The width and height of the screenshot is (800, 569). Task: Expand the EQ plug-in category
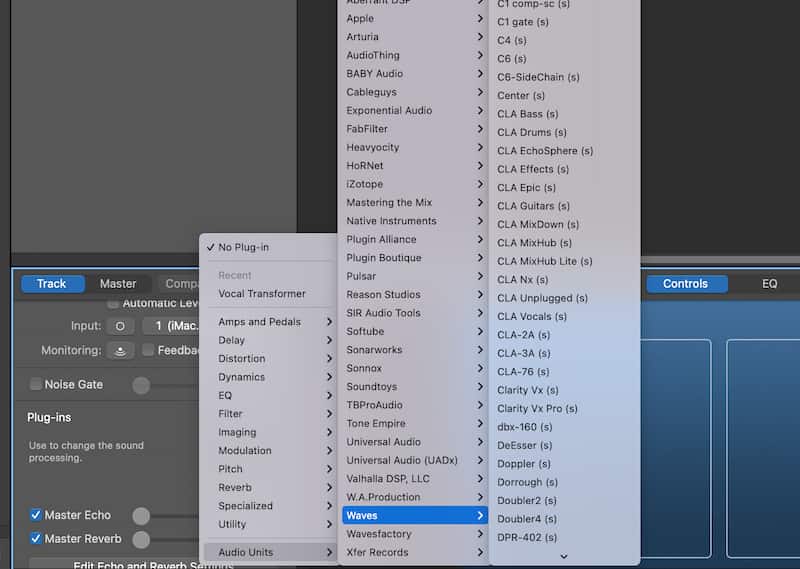268,395
